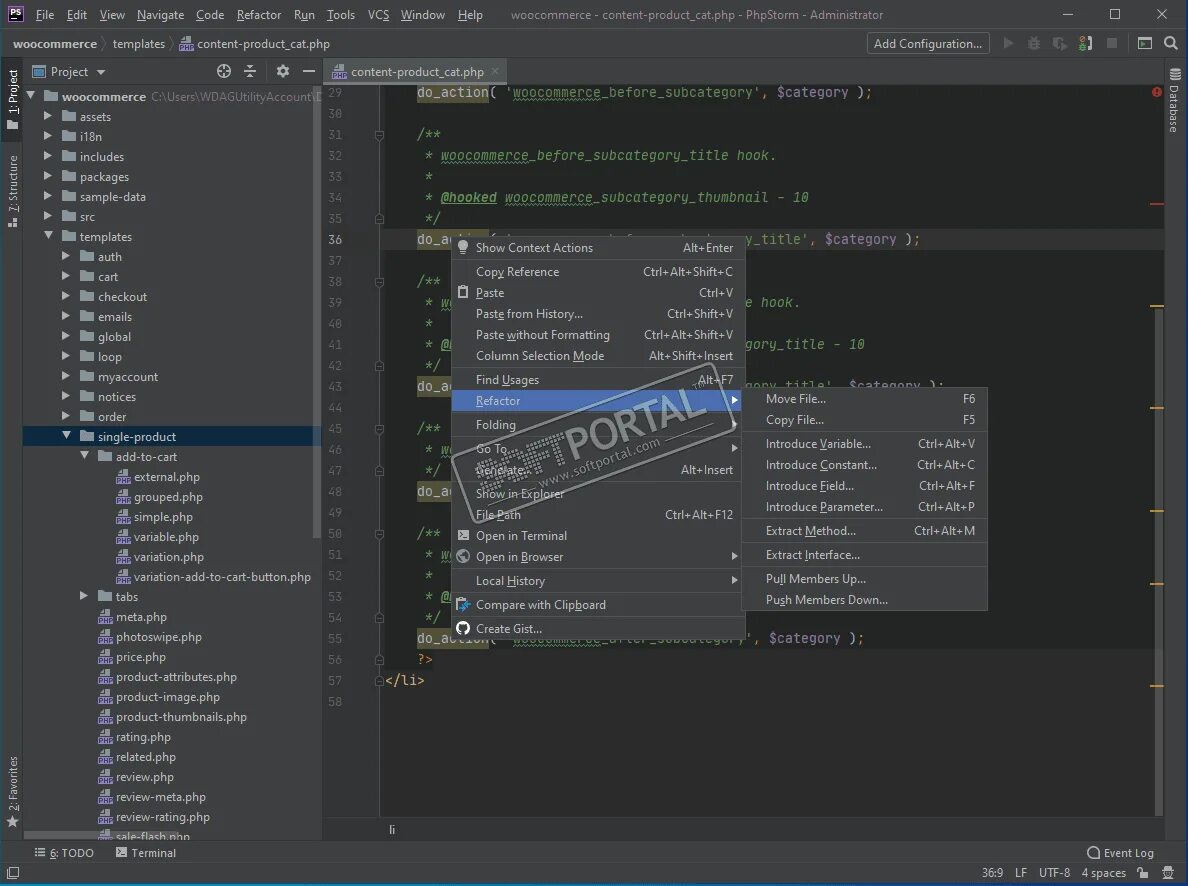The height and width of the screenshot is (886, 1188).
Task: Toggle code folding marker at line 31
Action: 379,135
